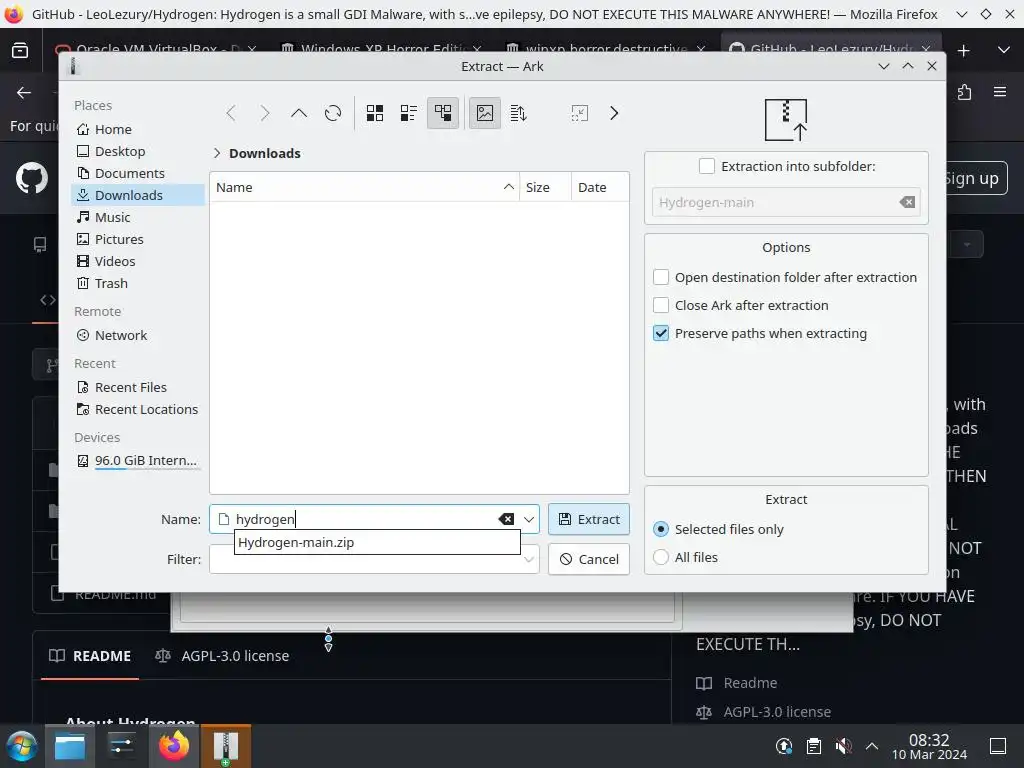
Task: Open the Filter dropdown arrow
Action: pos(529,559)
